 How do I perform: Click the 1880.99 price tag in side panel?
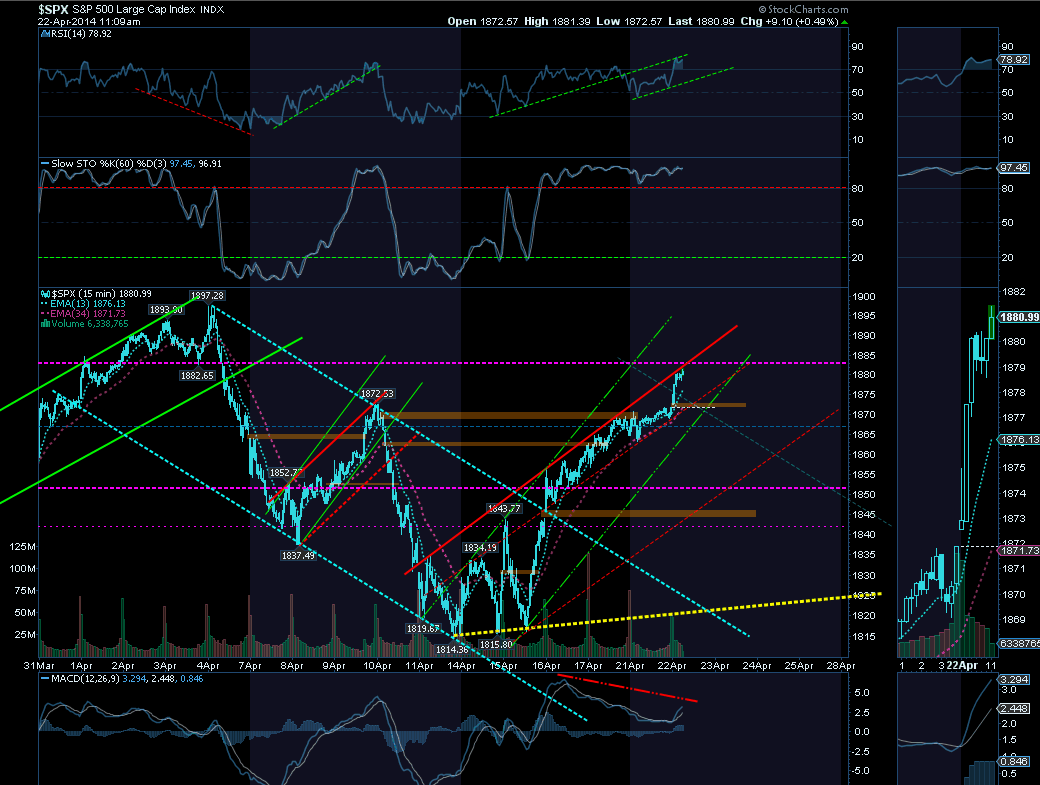click(1019, 317)
